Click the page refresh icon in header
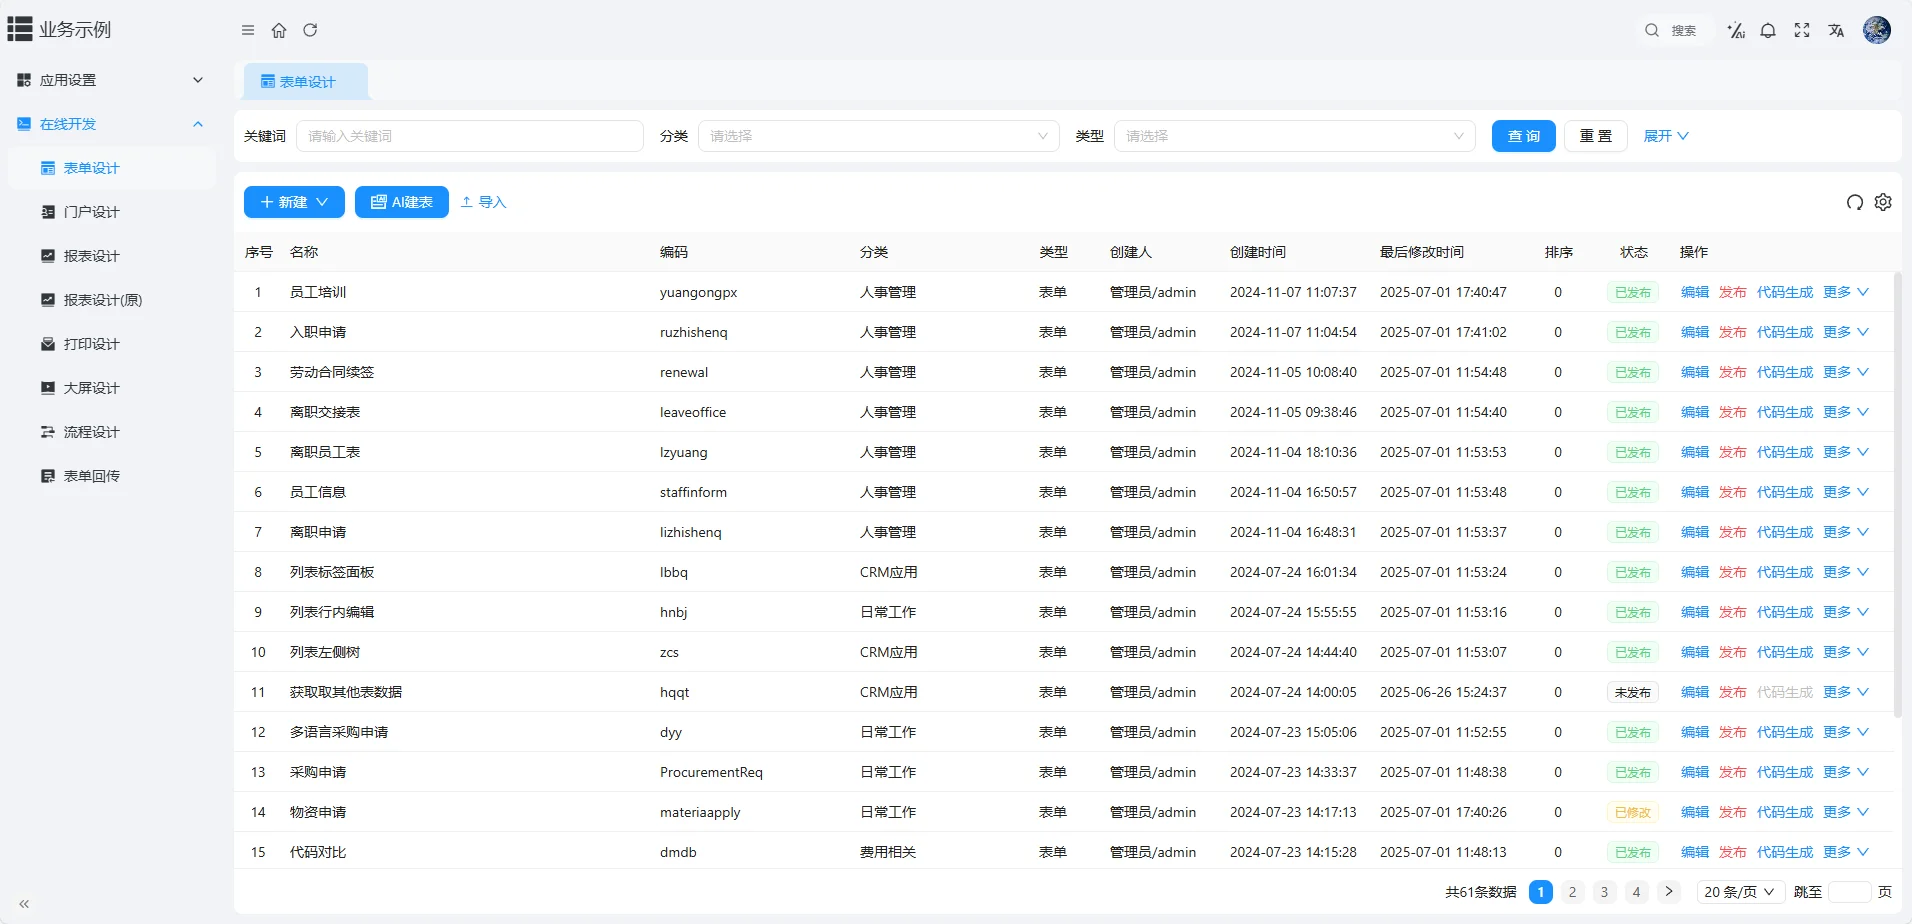The height and width of the screenshot is (924, 1912). click(310, 30)
